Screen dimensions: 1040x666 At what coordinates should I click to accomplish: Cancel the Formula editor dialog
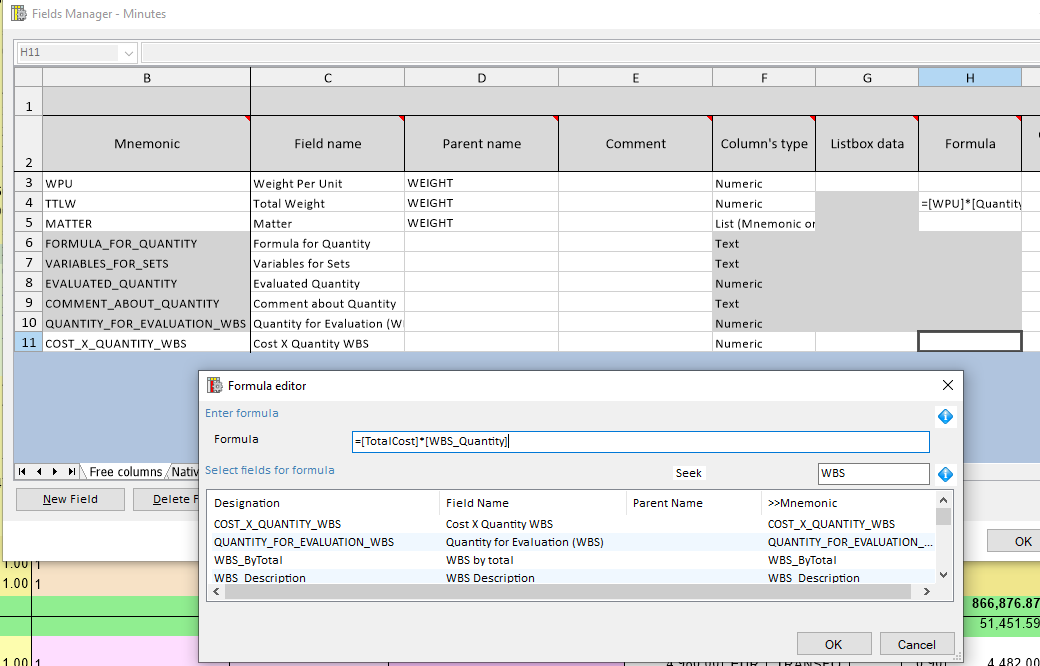coord(916,644)
